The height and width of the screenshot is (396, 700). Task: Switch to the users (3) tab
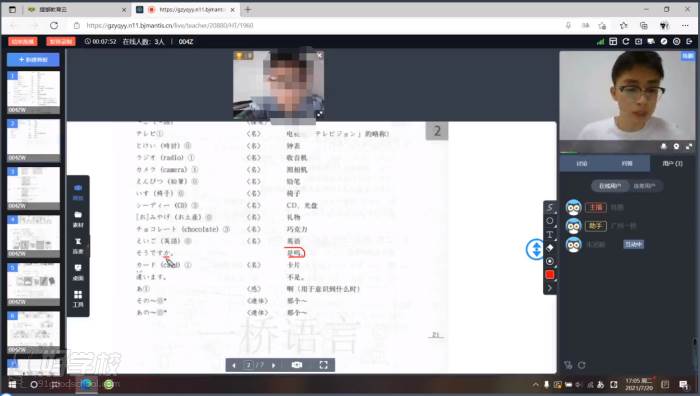click(672, 163)
